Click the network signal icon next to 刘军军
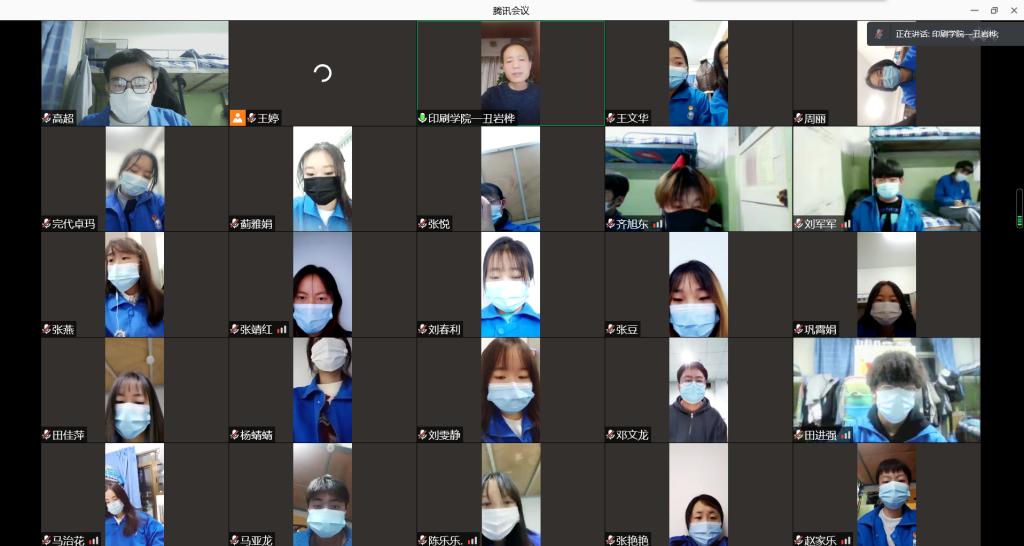1024x546 pixels. tap(846, 224)
